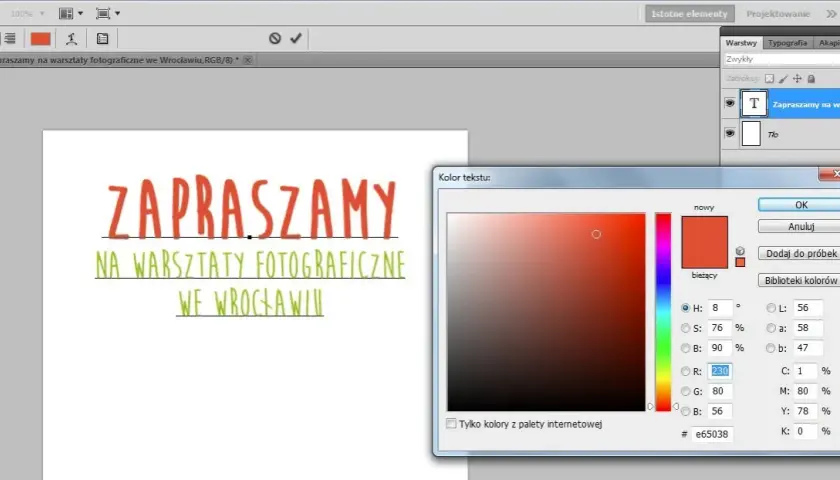Close the Zapraszamy document tab
Screen dimensions: 840x480
pos(248,60)
